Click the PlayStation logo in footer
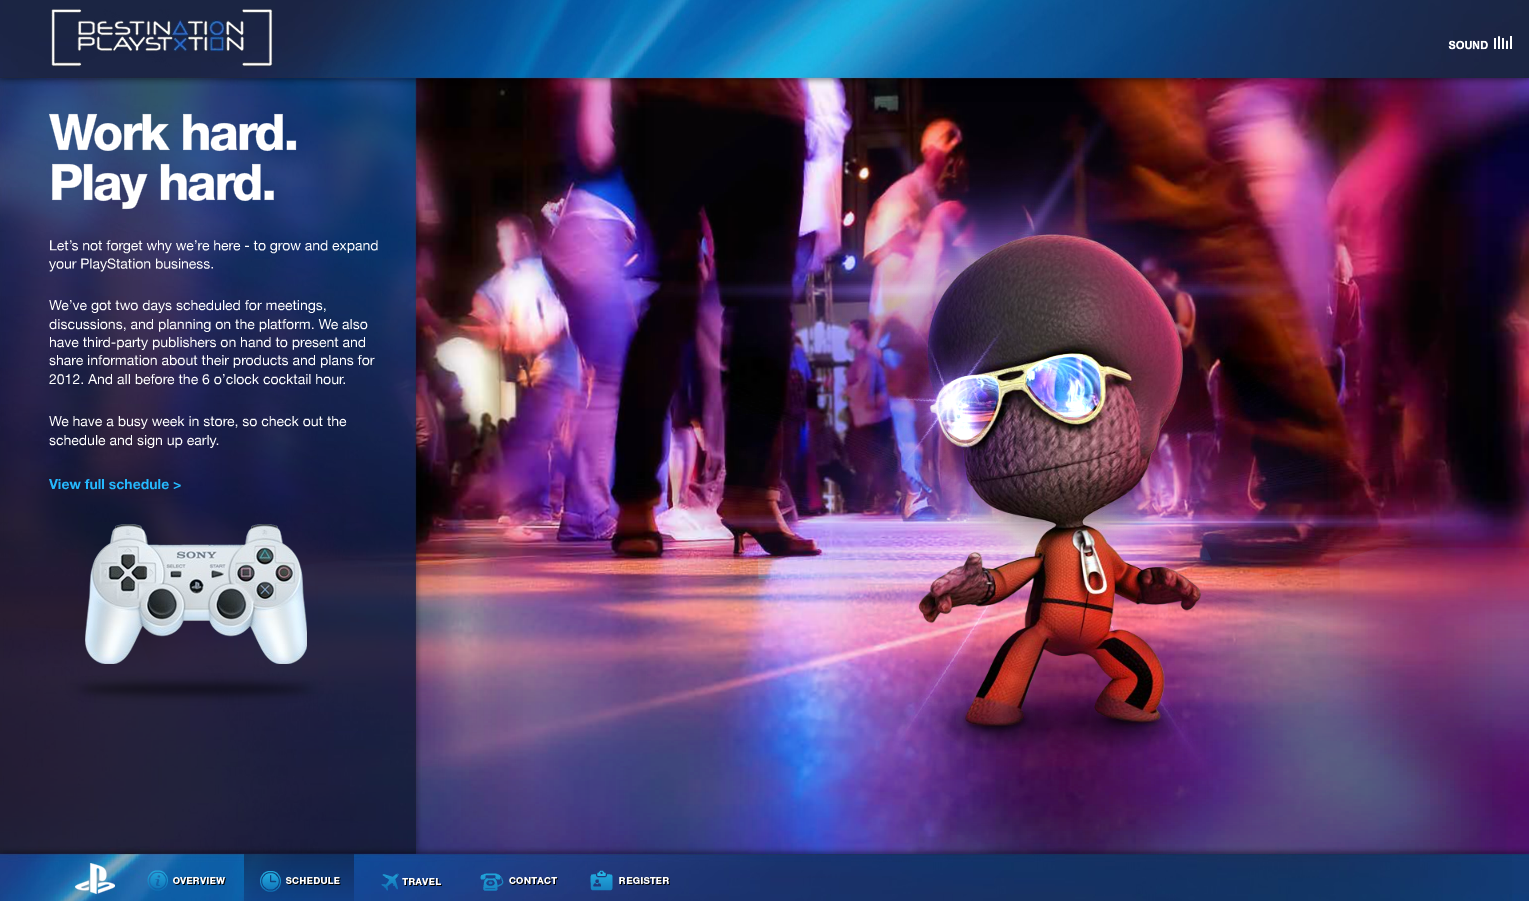 click(x=95, y=879)
